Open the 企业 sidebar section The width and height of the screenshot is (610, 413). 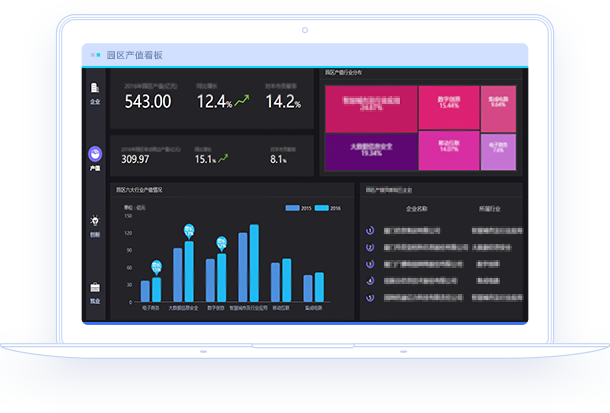tap(95, 92)
